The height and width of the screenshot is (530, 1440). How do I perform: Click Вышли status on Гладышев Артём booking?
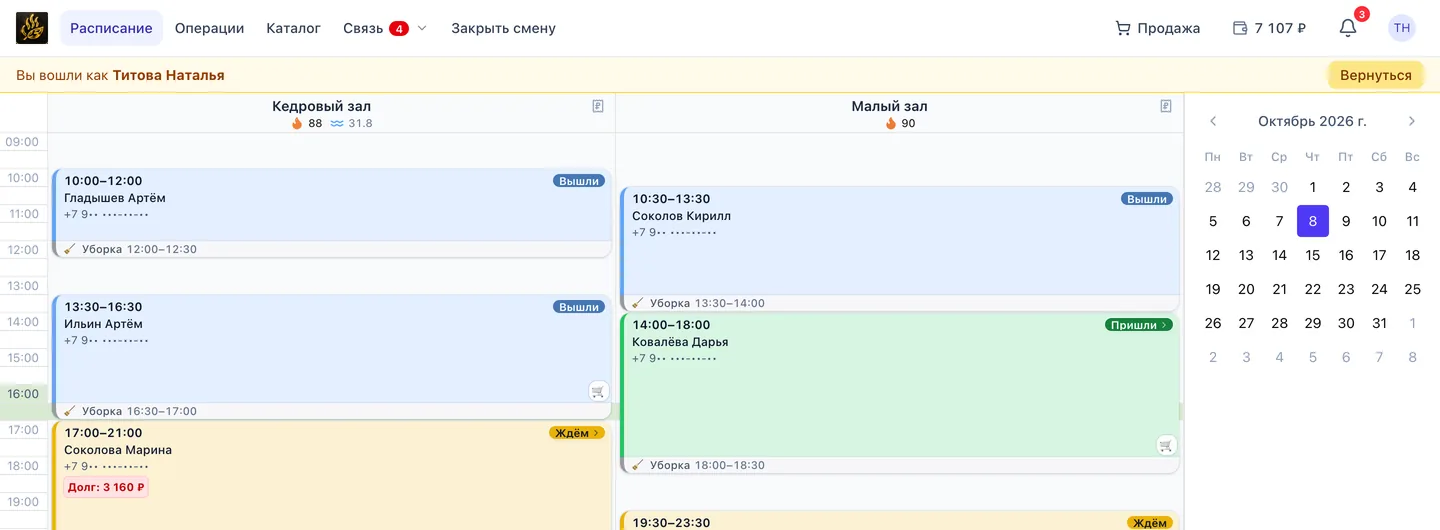(579, 181)
